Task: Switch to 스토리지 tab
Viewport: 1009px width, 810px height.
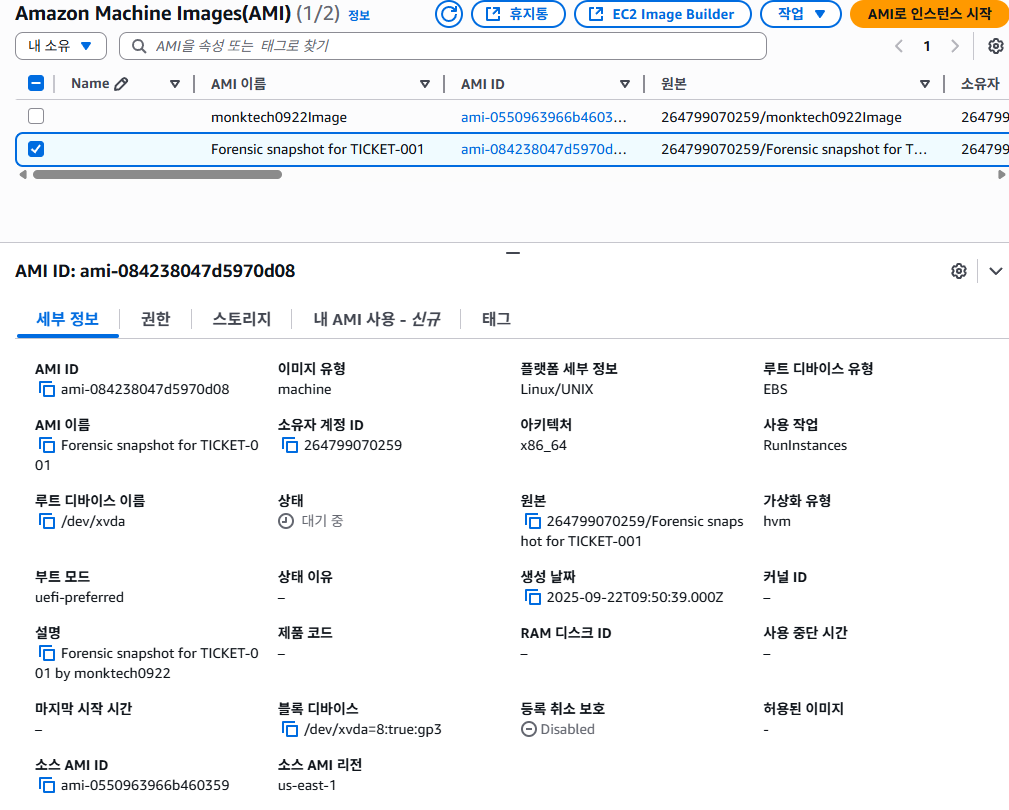Action: tap(241, 319)
